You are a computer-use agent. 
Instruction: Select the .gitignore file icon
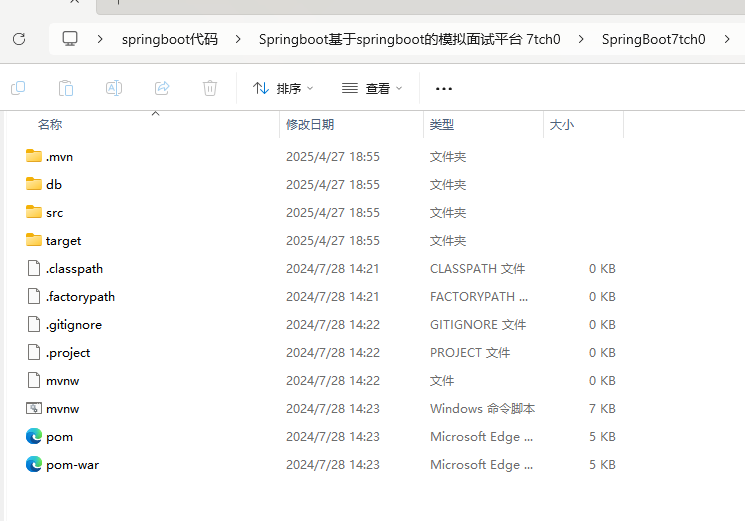[x=34, y=324]
